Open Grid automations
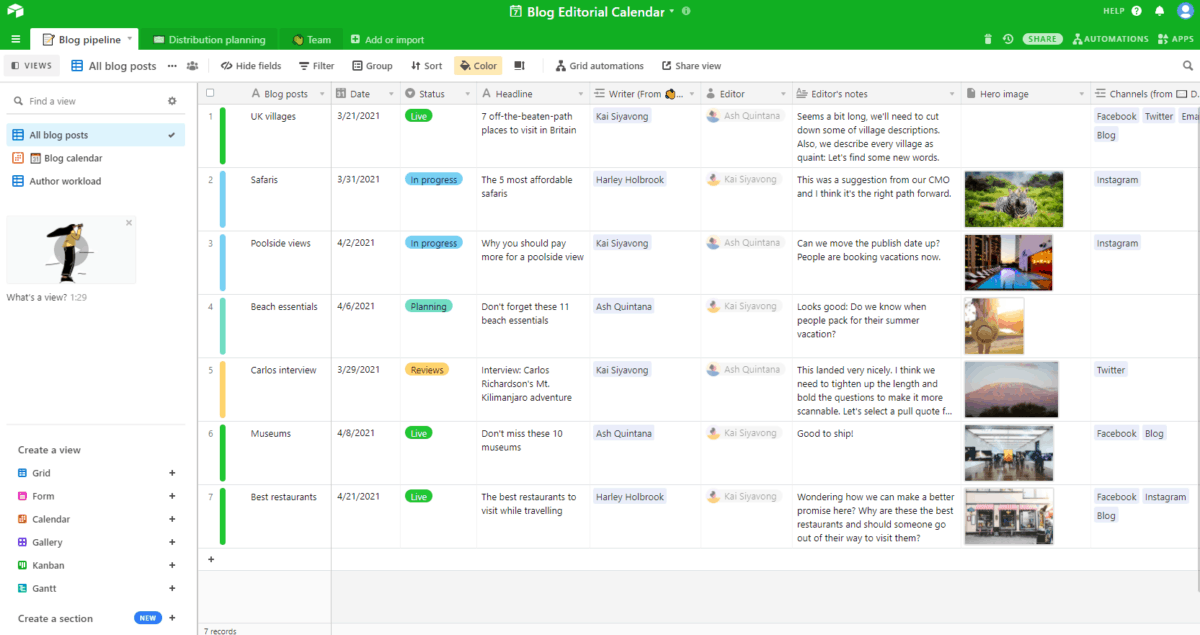Viewport: 1200px width, 635px height. coord(598,65)
